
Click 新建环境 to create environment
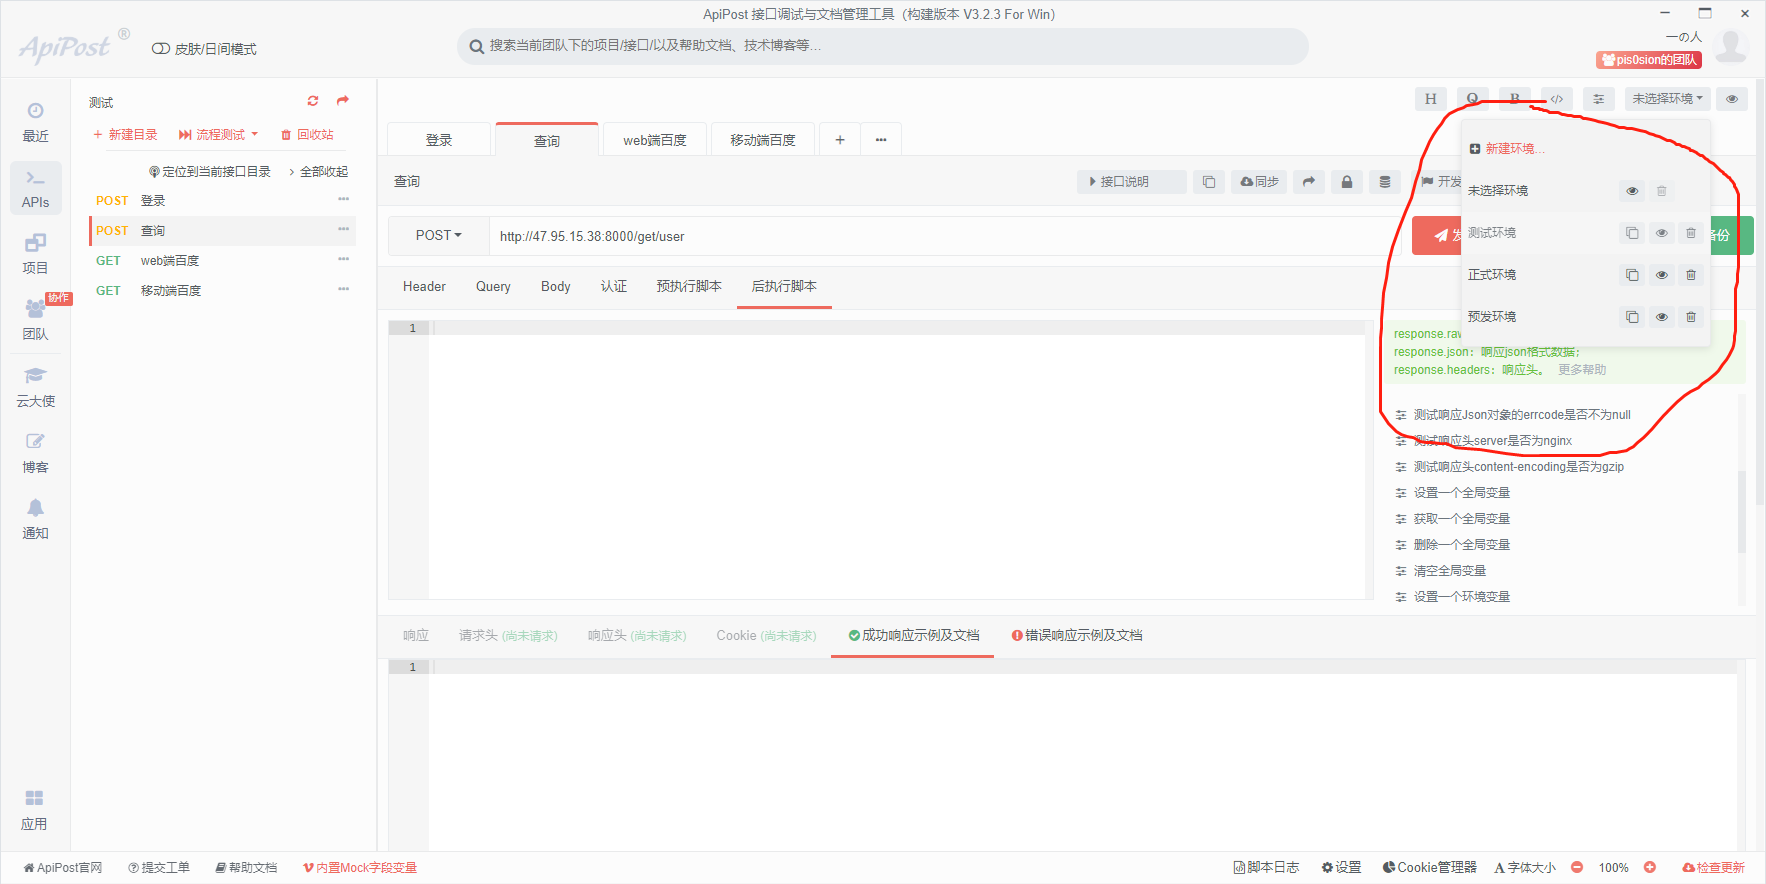[1507, 149]
